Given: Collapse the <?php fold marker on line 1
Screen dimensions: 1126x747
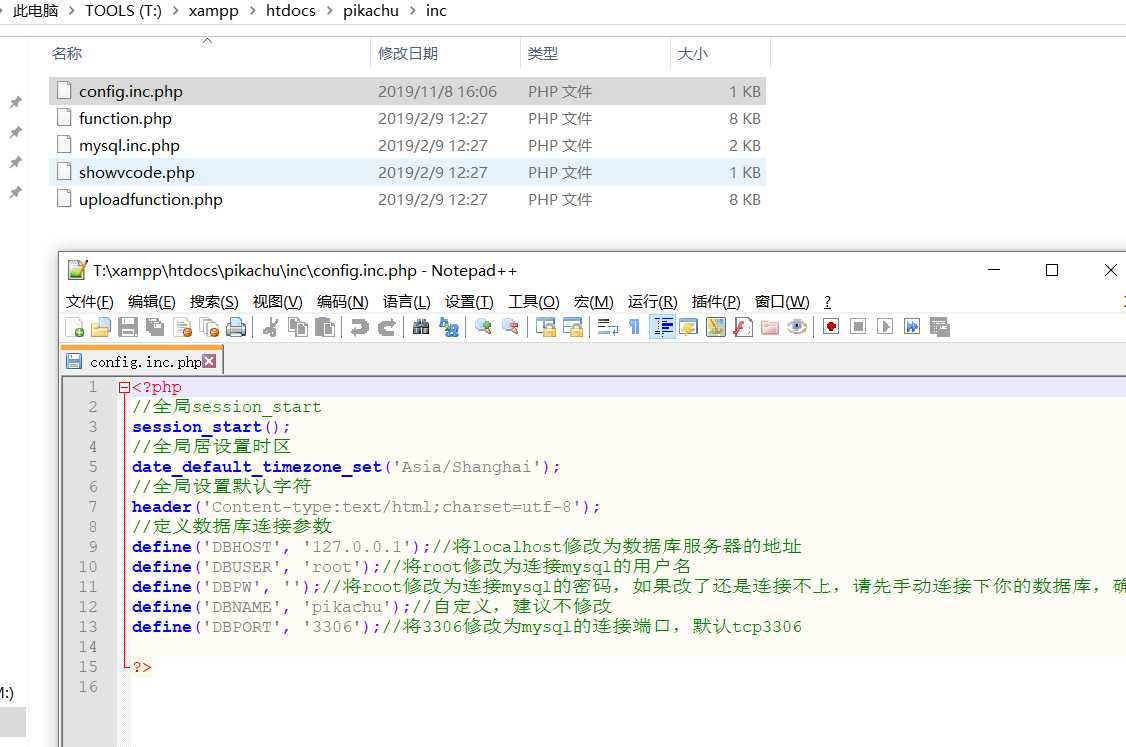Looking at the screenshot, I should 124,388.
